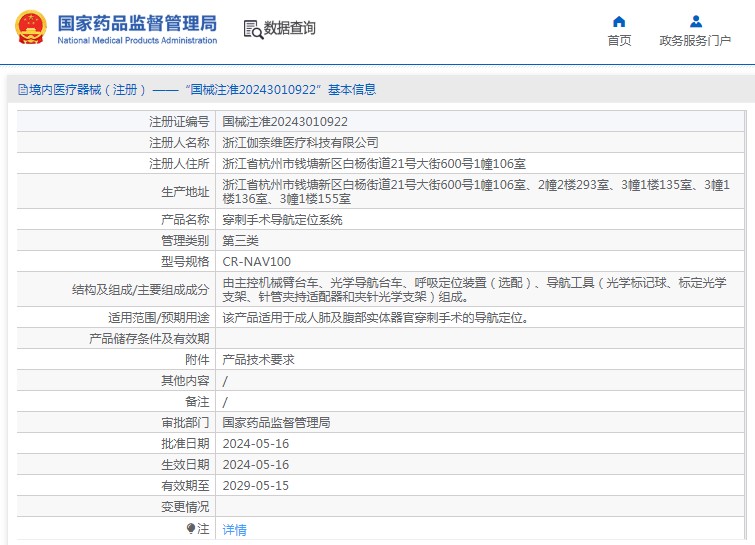Click the 产品储存条件及有效期 row label

149,338
